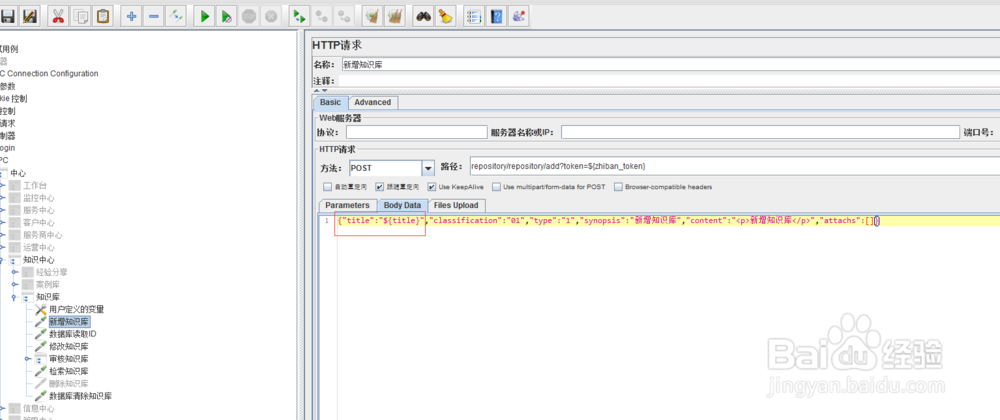The height and width of the screenshot is (420, 1000).
Task: Click the grey Stop sign icon
Action: tap(249, 17)
